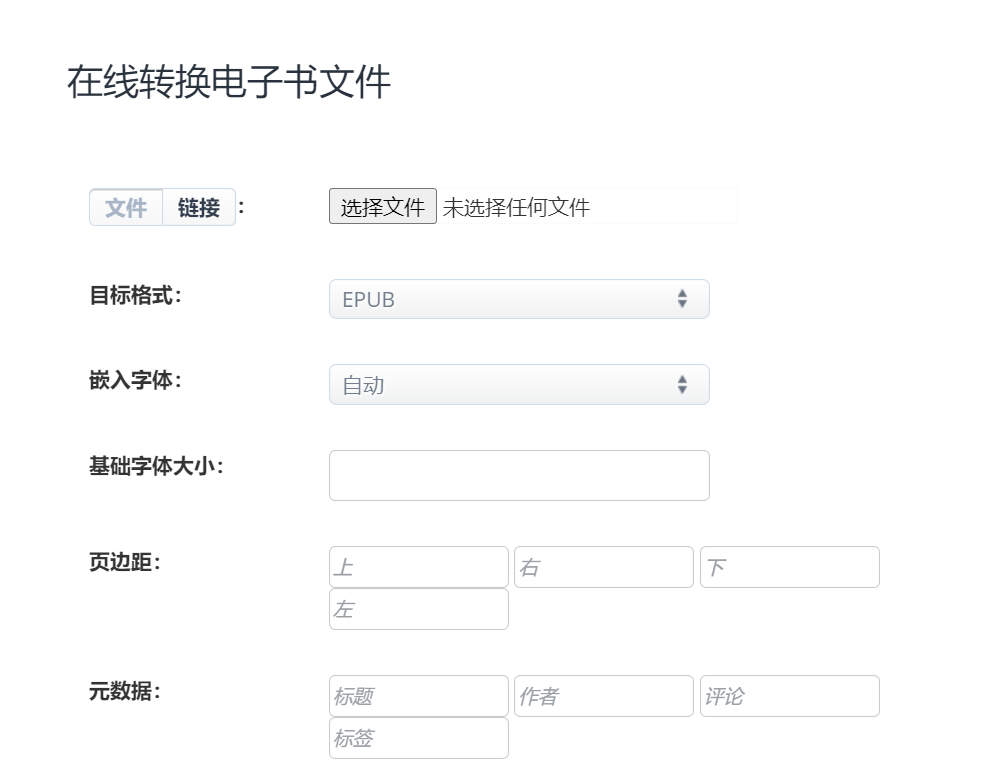Click the 右 margin input field
Image resolution: width=996 pixels, height=777 pixels.
(603, 567)
